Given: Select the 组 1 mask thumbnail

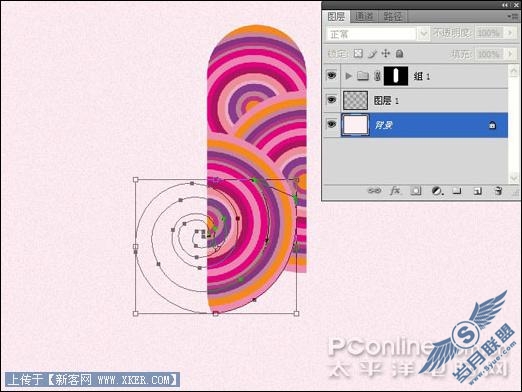Looking at the screenshot, I should click(396, 76).
